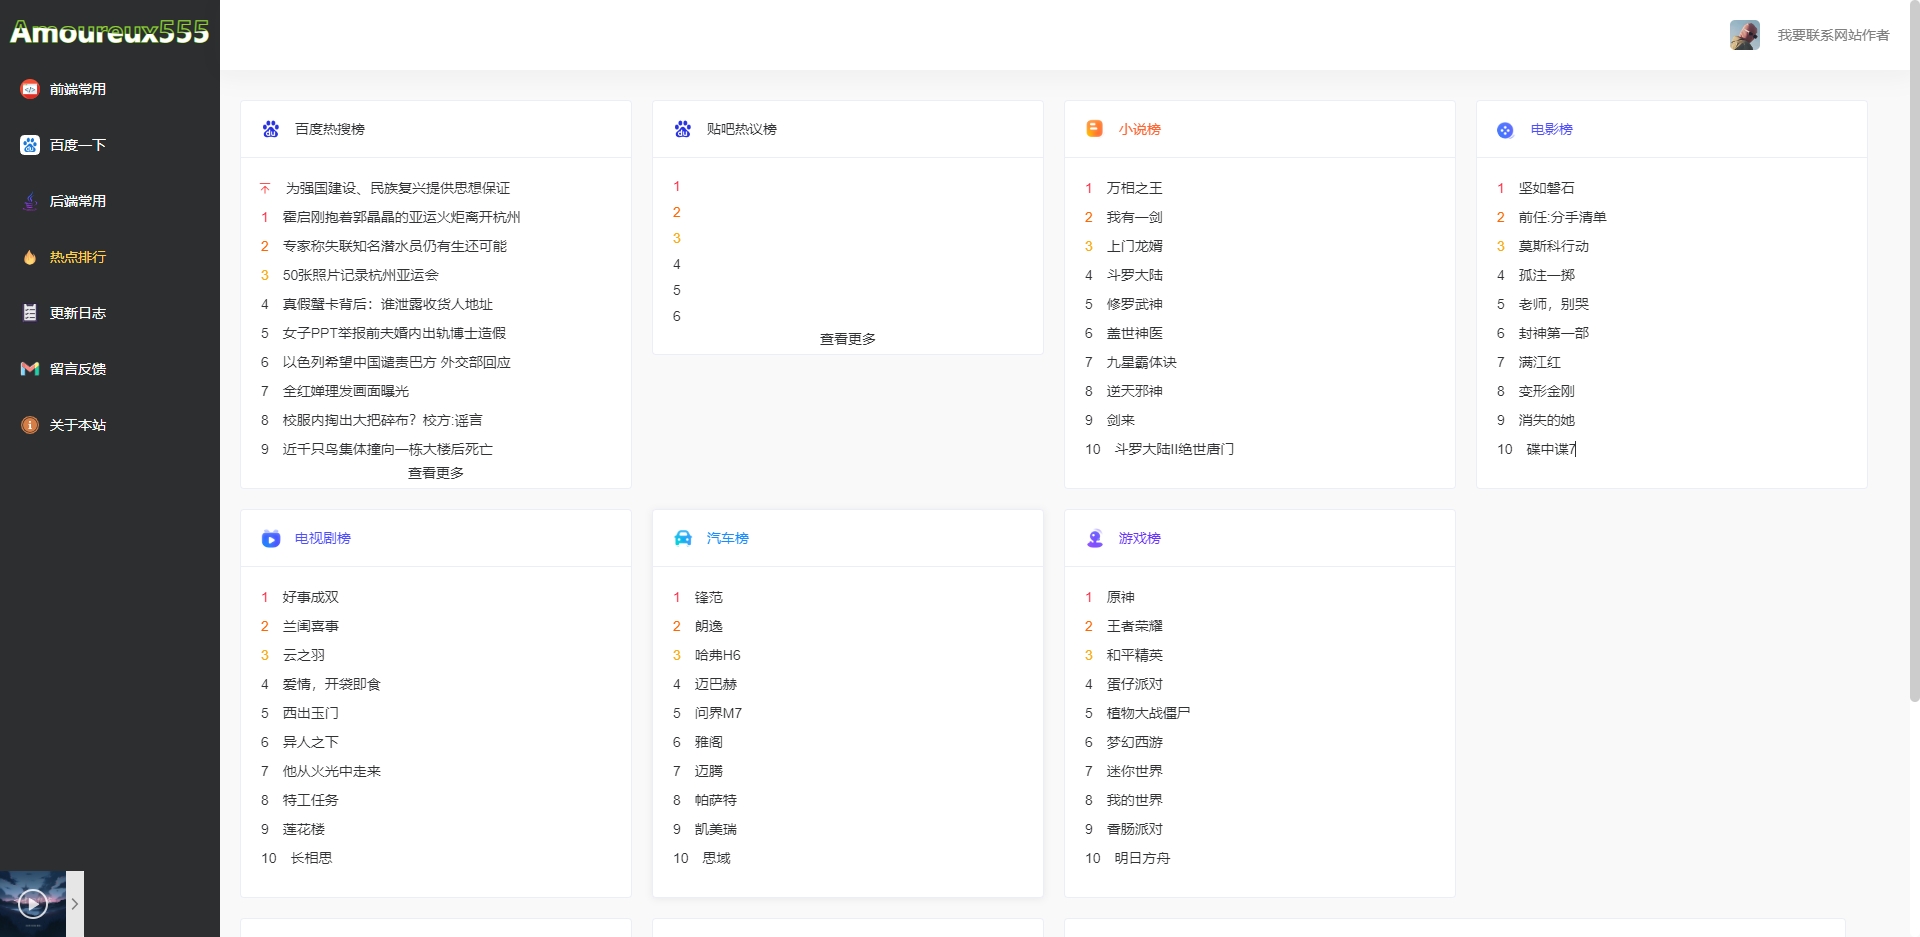This screenshot has width=1920, height=937.
Task: Click the 关于本站 info icon
Action: pyautogui.click(x=30, y=425)
